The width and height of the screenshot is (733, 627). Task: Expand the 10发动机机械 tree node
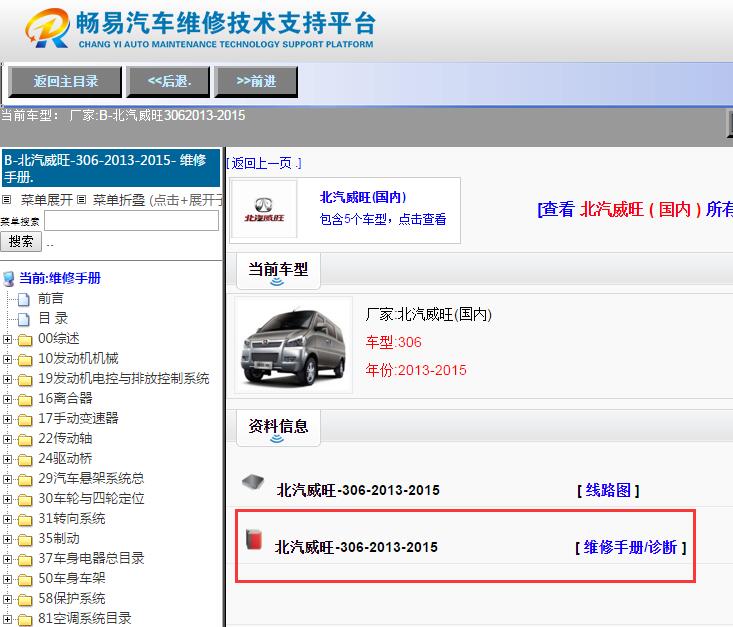[7, 360]
